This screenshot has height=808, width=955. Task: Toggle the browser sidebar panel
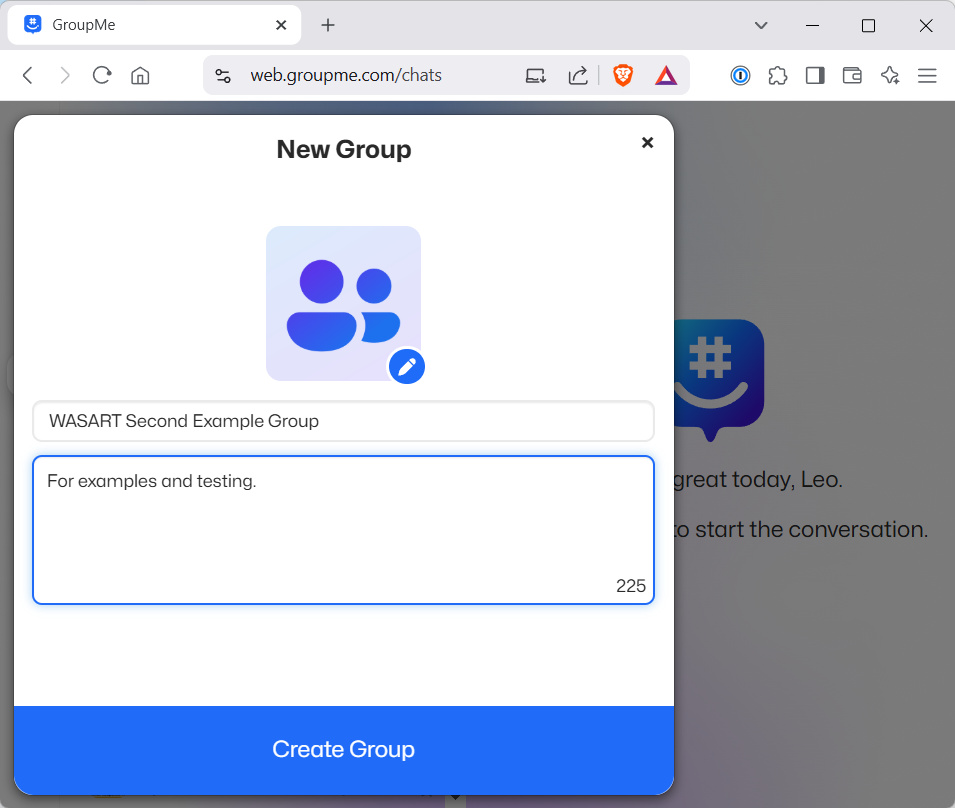(x=815, y=76)
